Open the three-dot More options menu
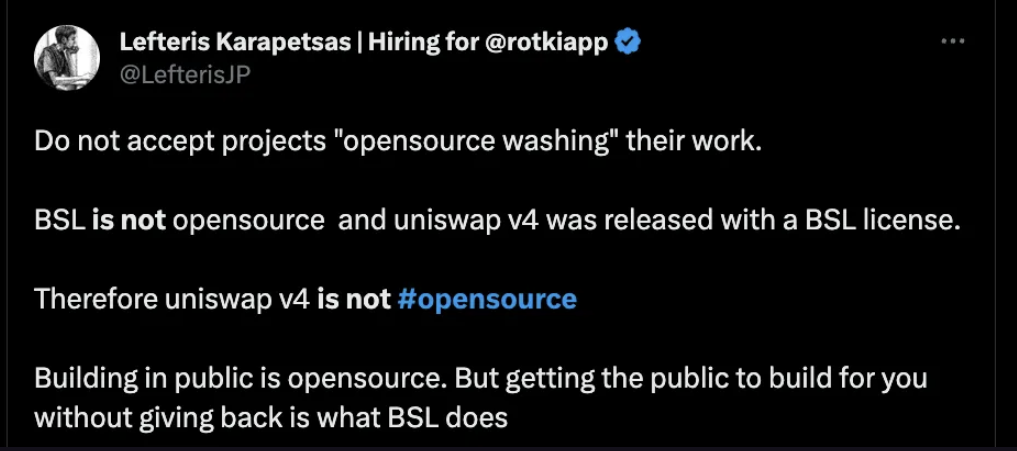 pos(954,42)
